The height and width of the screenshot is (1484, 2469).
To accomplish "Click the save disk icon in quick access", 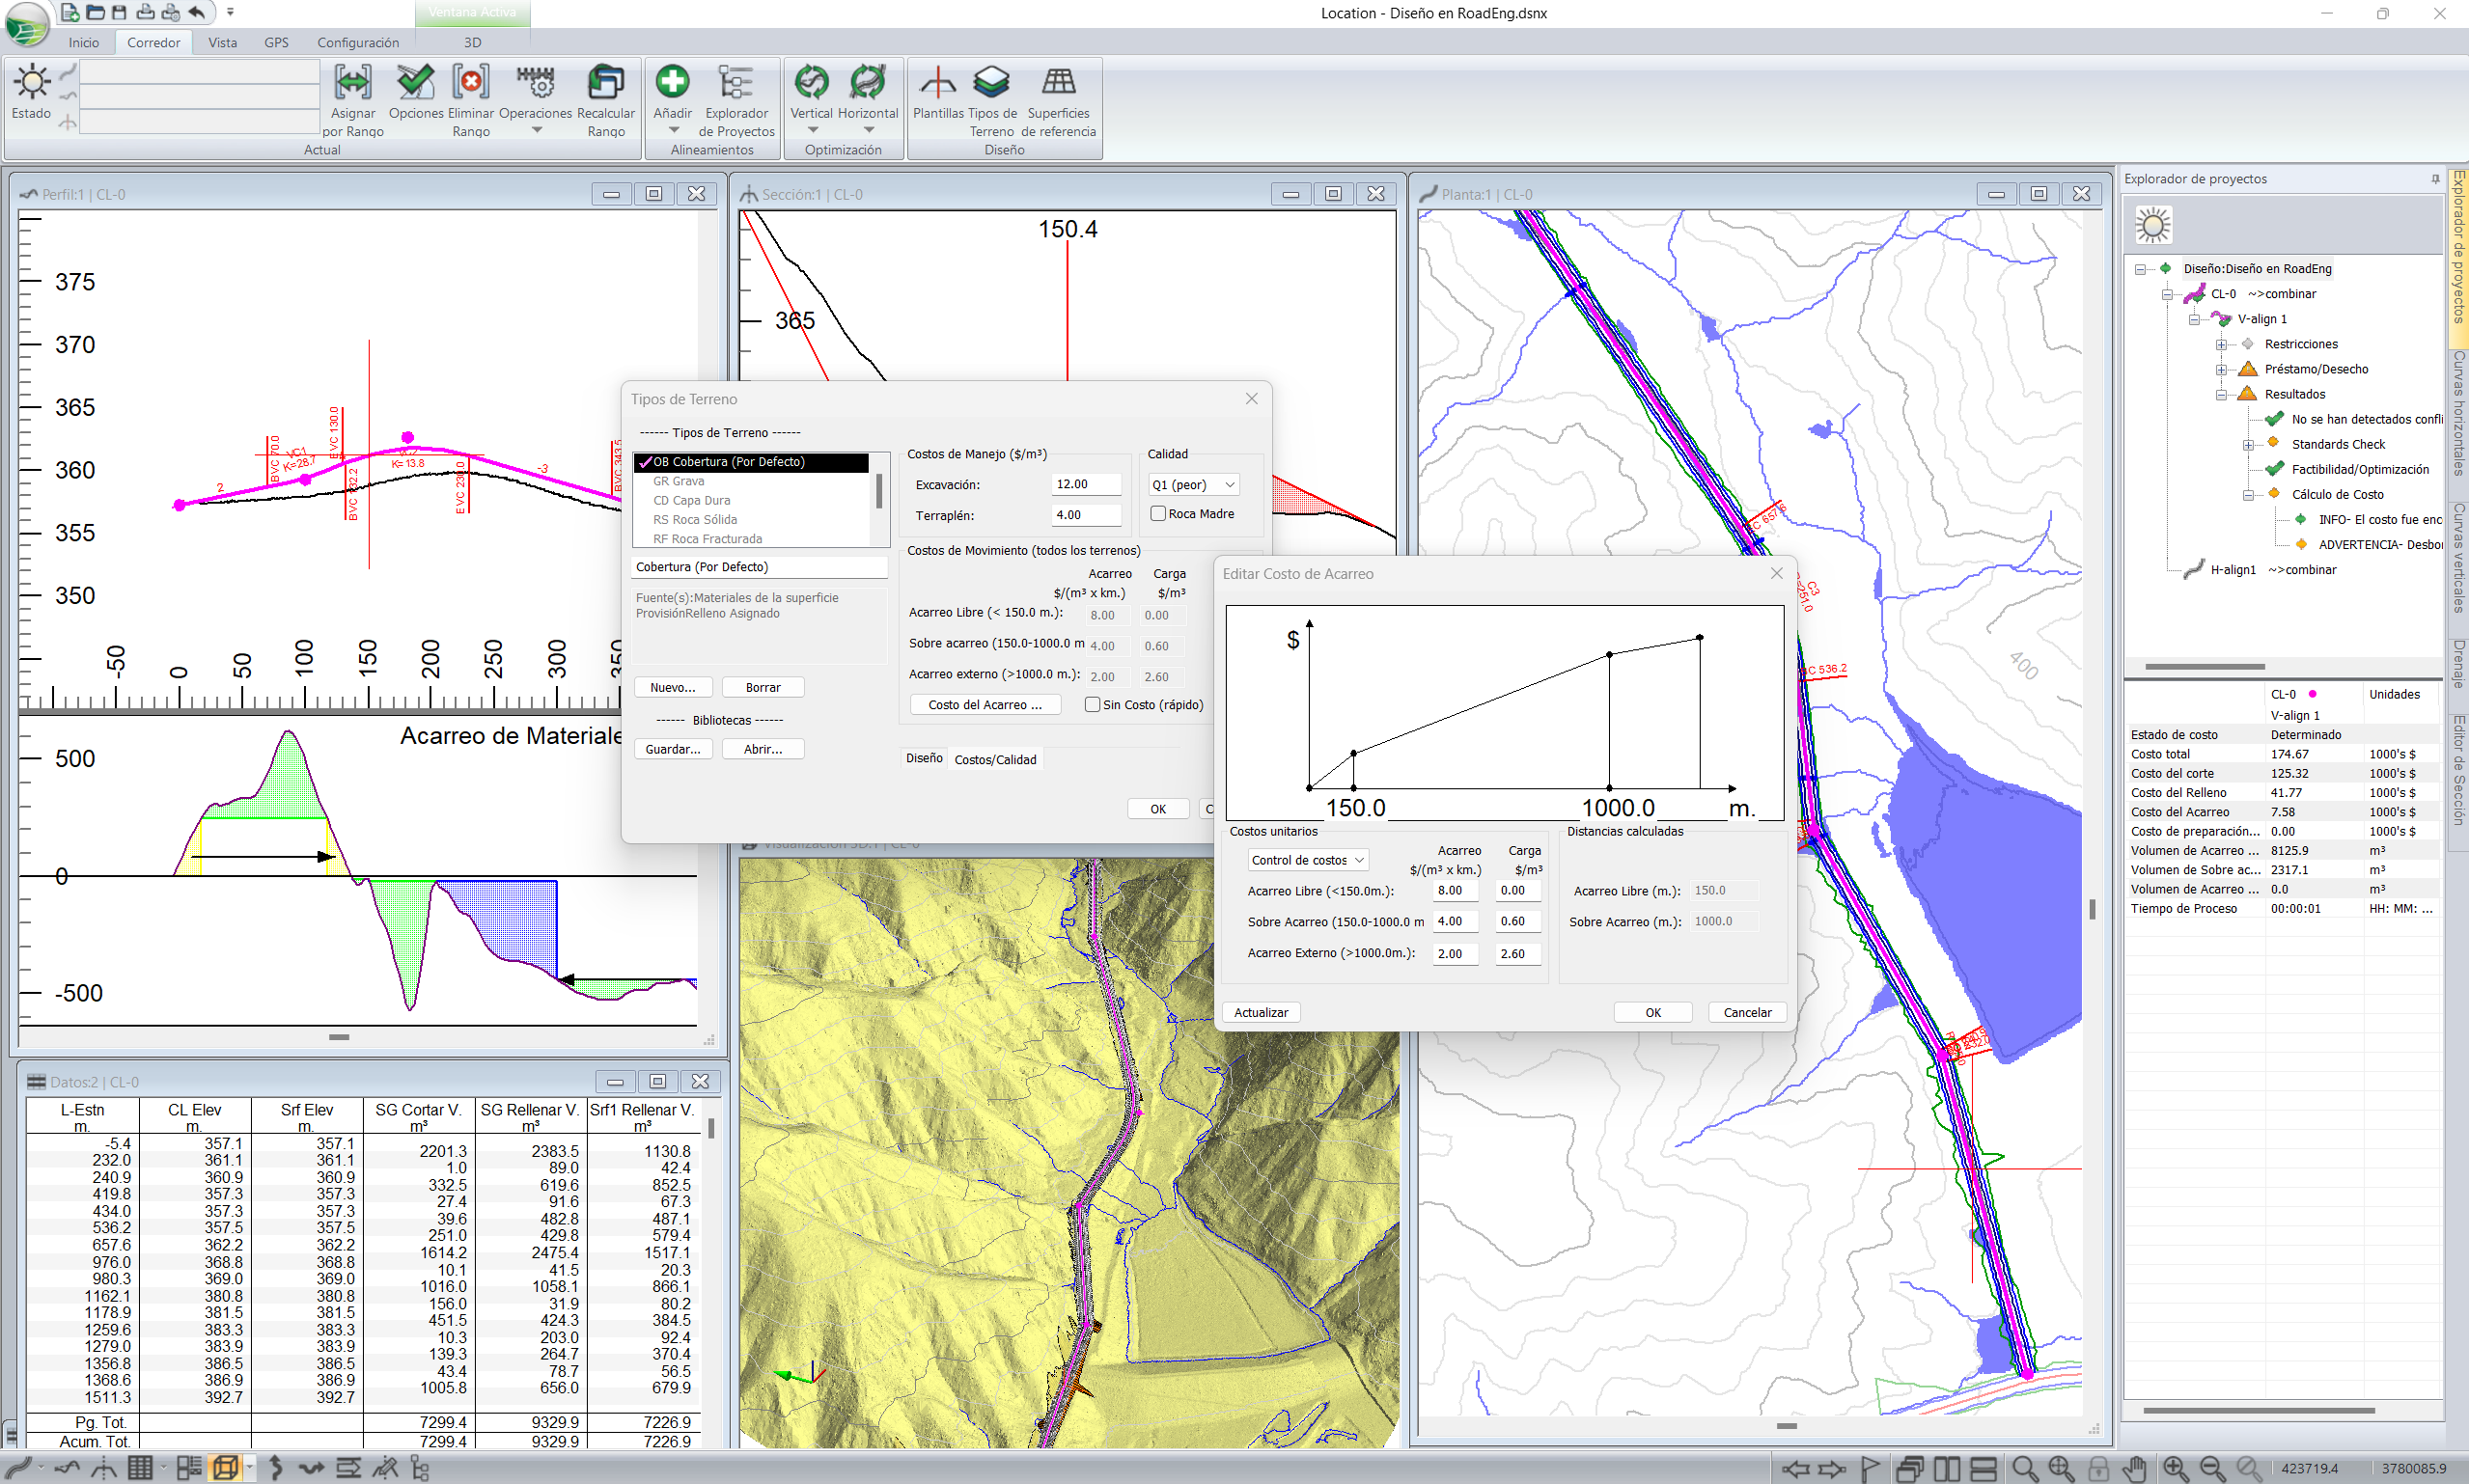I will [x=119, y=13].
